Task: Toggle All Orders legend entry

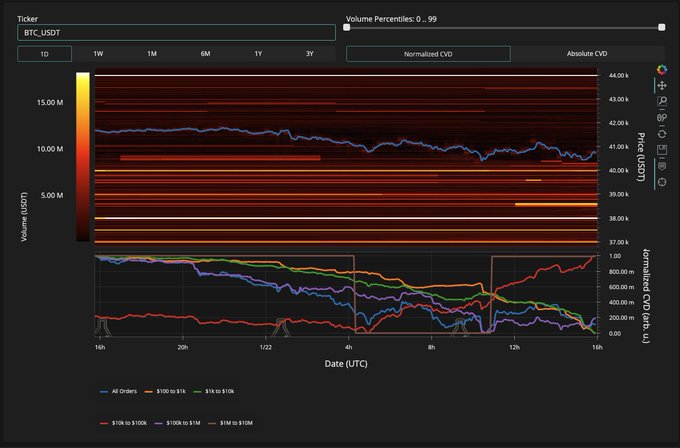Action: click(x=118, y=391)
